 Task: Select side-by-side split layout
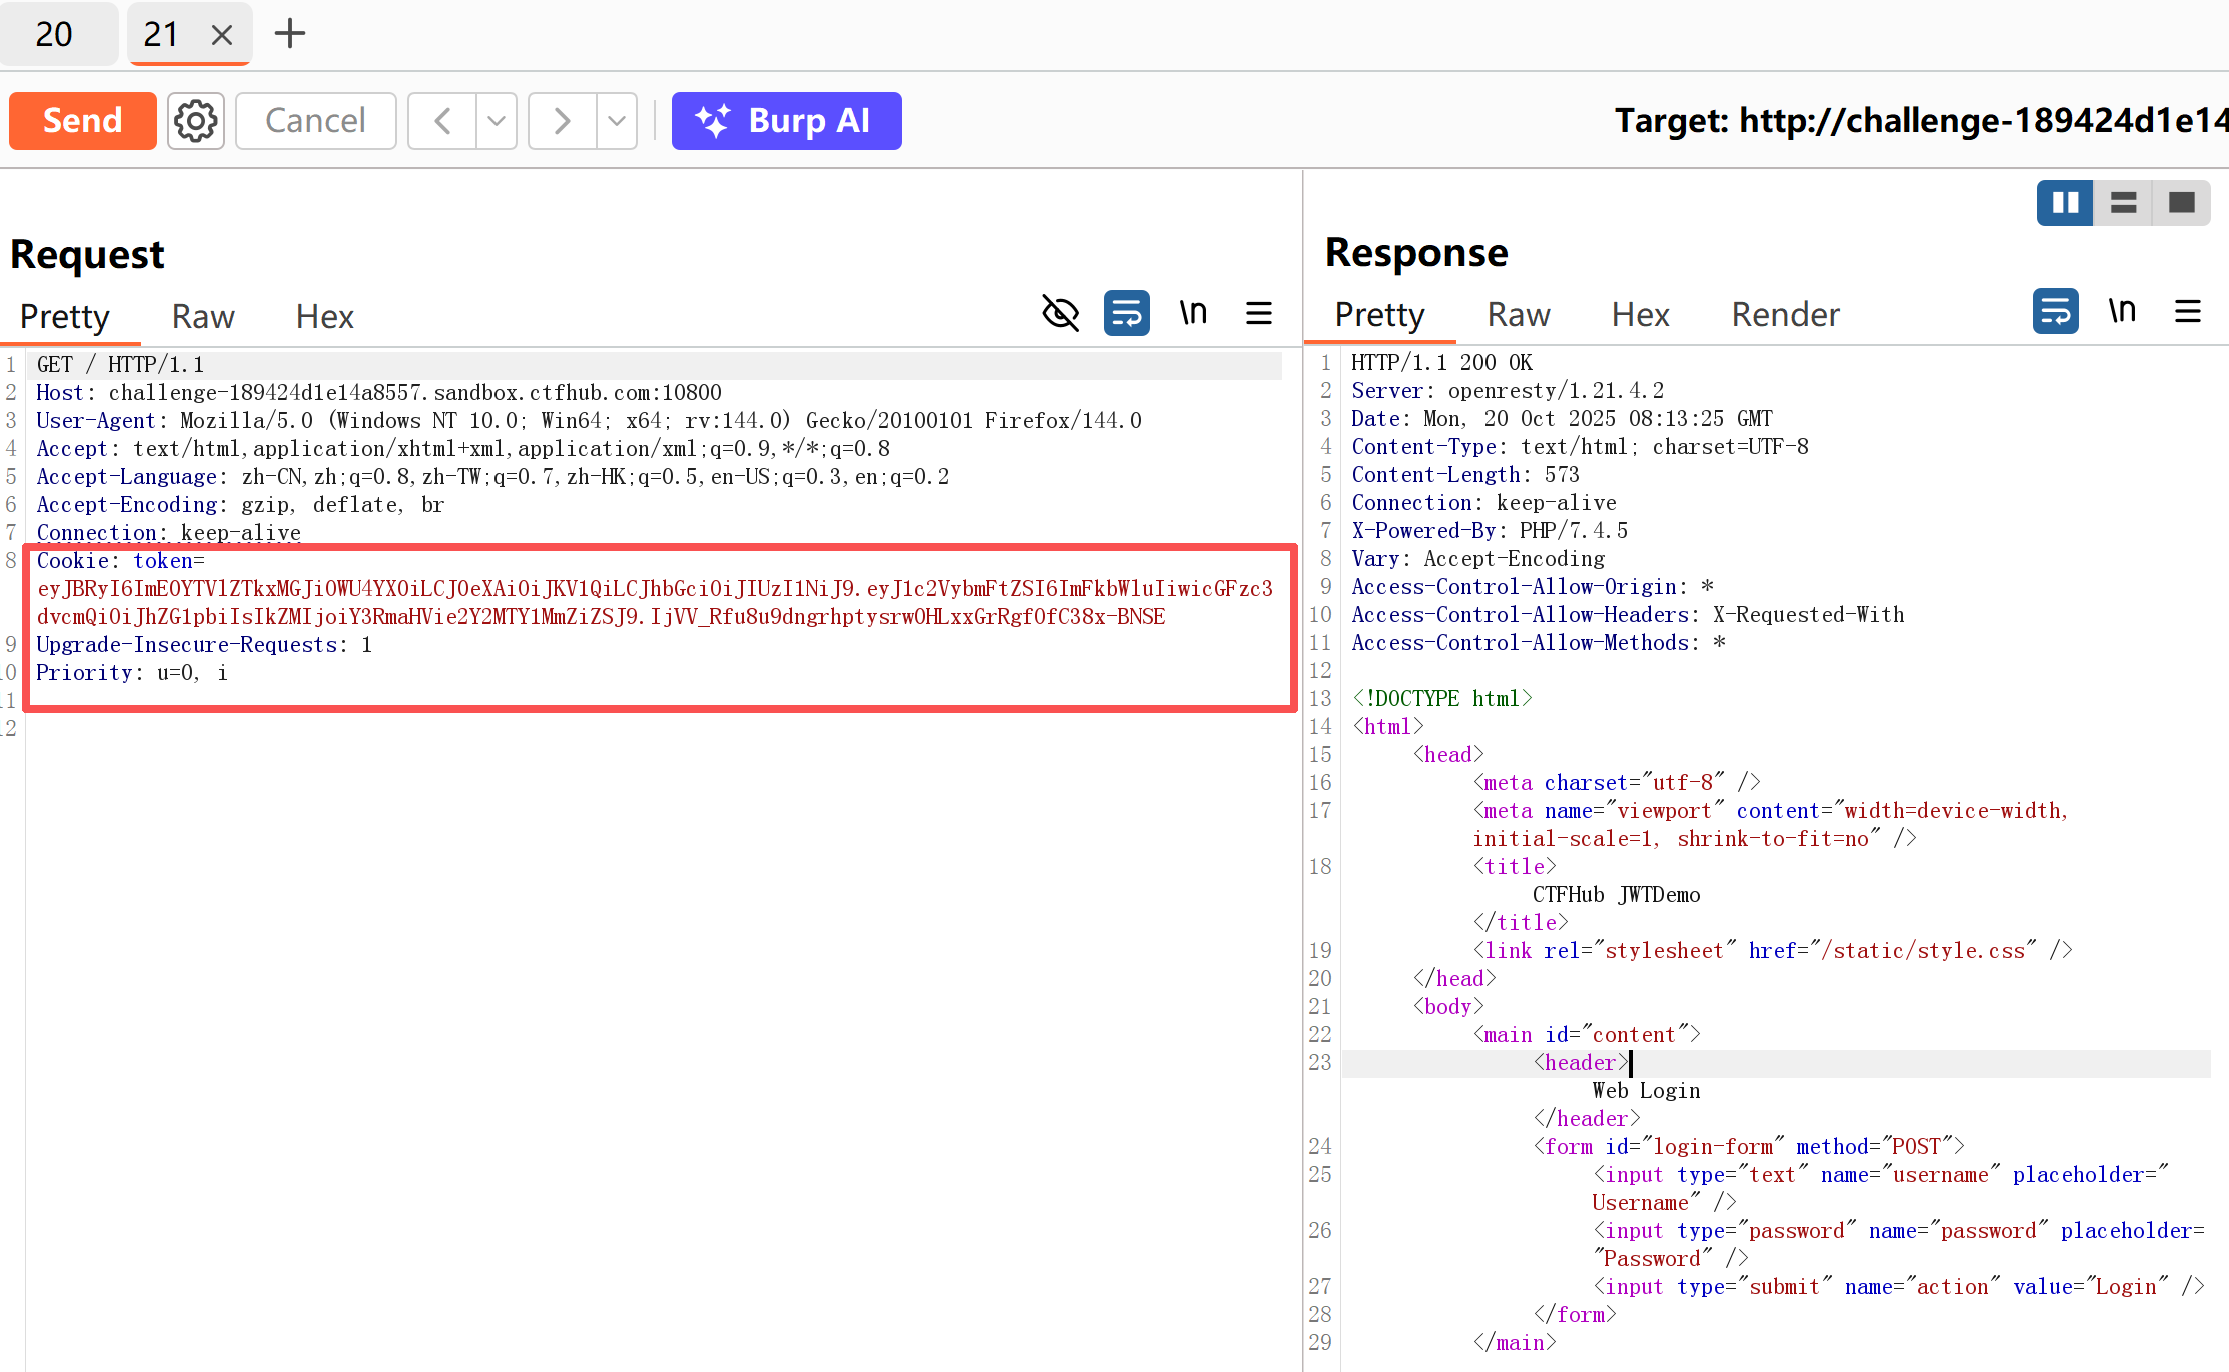tap(2065, 203)
